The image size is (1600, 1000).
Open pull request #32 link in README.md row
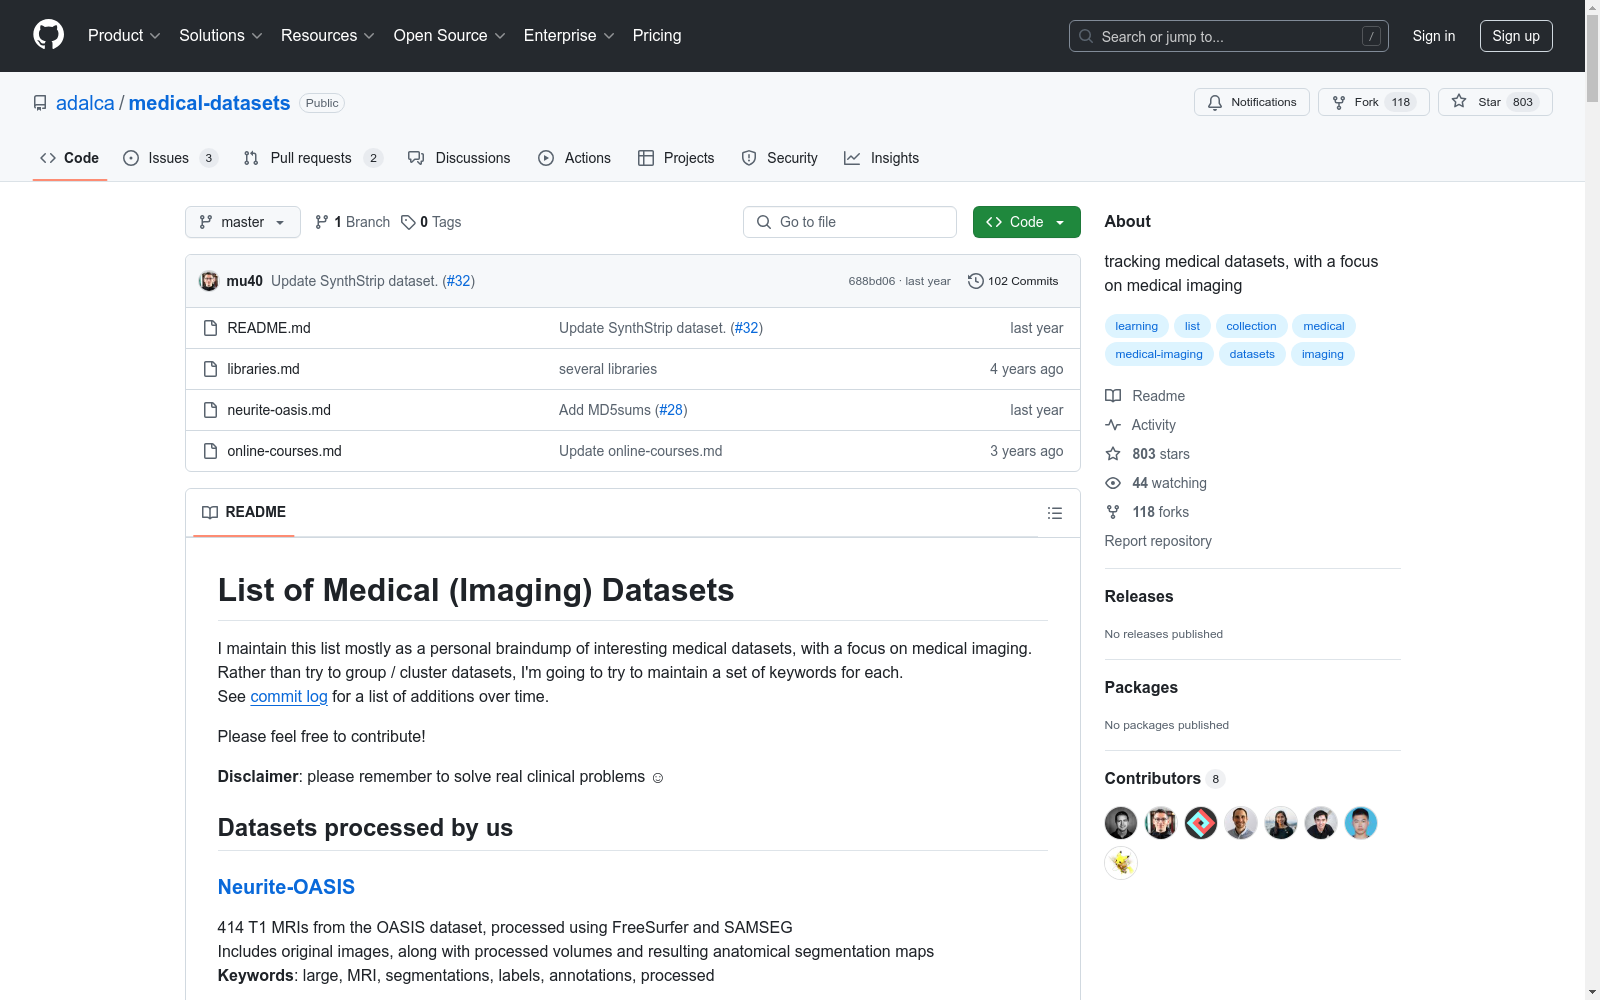pyautogui.click(x=746, y=328)
